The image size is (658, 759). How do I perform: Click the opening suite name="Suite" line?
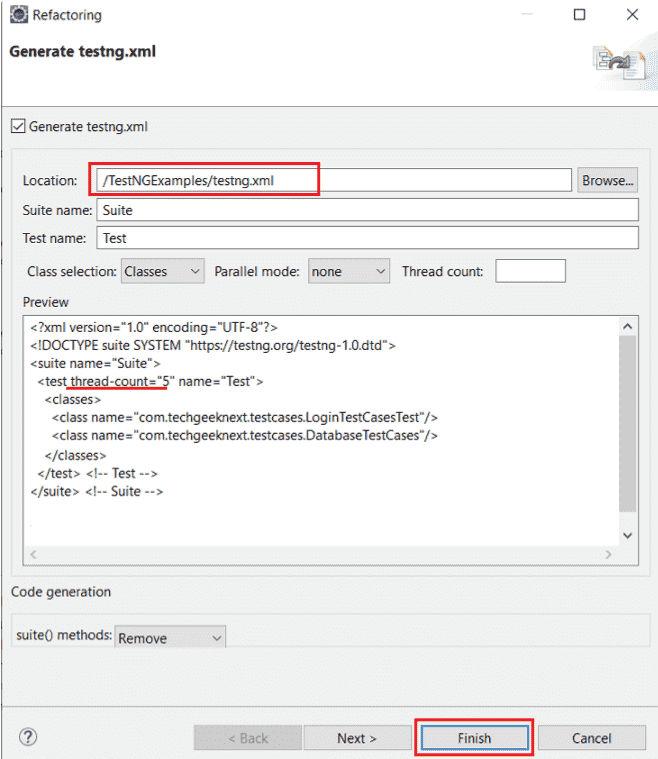click(x=95, y=364)
